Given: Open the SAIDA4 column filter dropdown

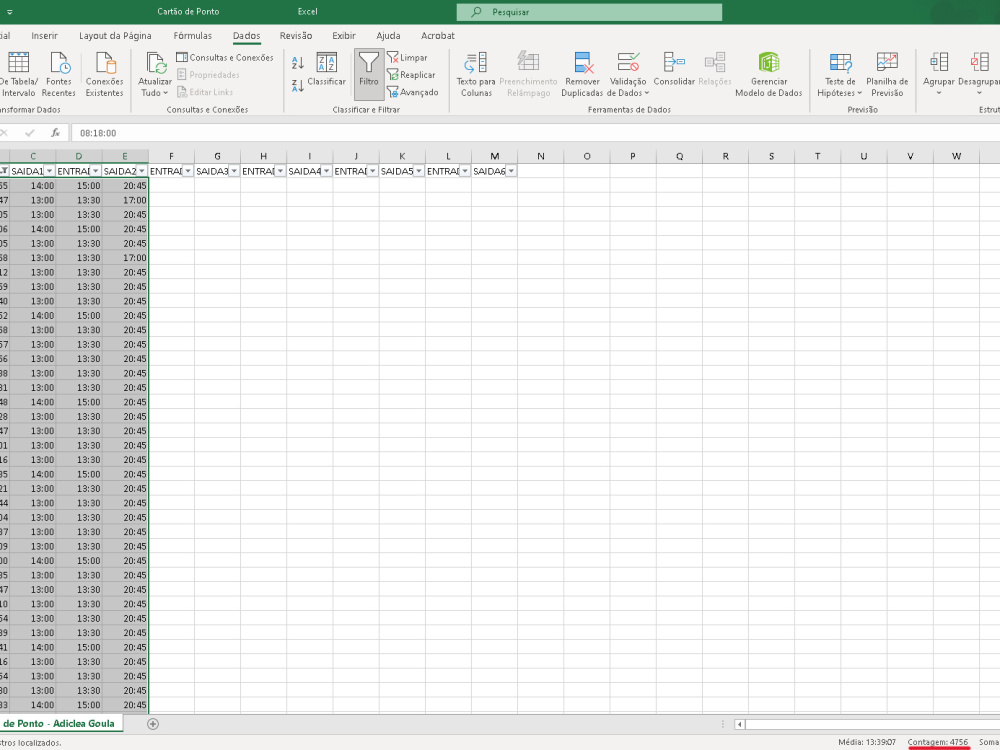Looking at the screenshot, I should click(326, 171).
